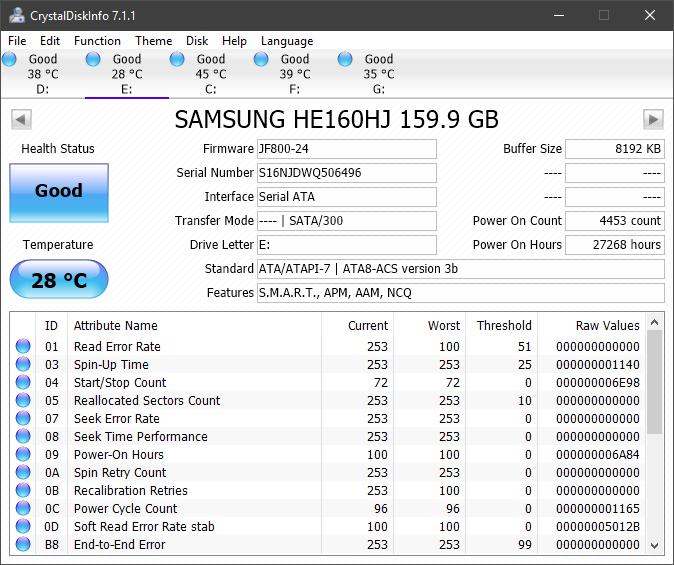Click the Good health status button
This screenshot has width=674, height=565.
tap(59, 193)
